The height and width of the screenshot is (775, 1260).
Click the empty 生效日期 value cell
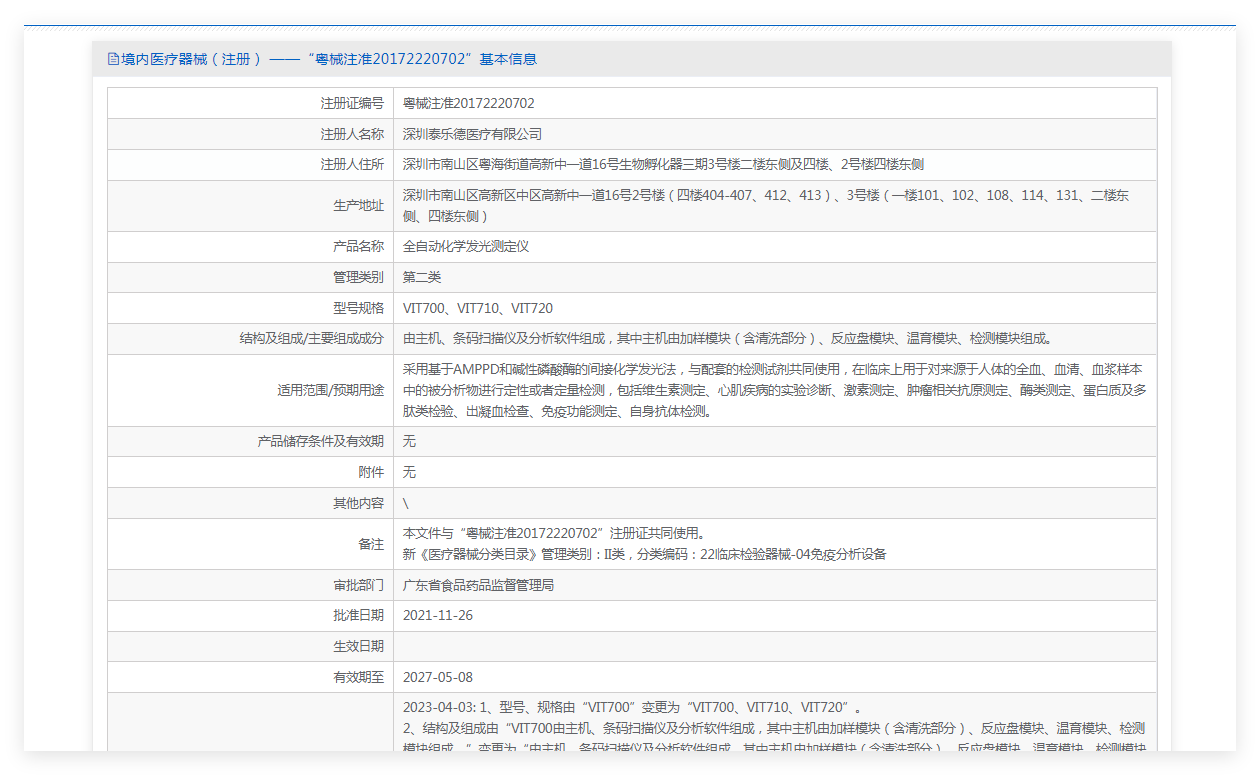click(774, 646)
